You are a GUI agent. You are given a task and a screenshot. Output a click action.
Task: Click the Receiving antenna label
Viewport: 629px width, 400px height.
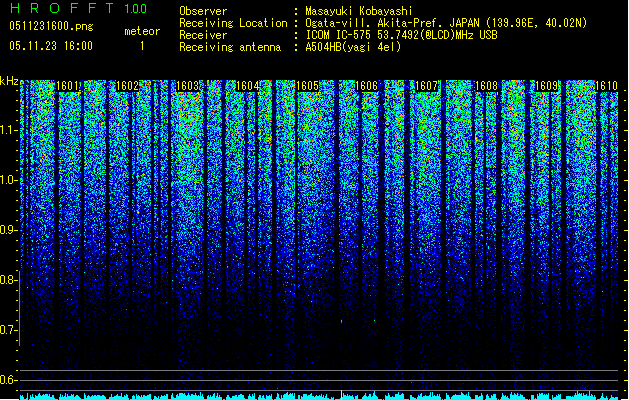230,47
